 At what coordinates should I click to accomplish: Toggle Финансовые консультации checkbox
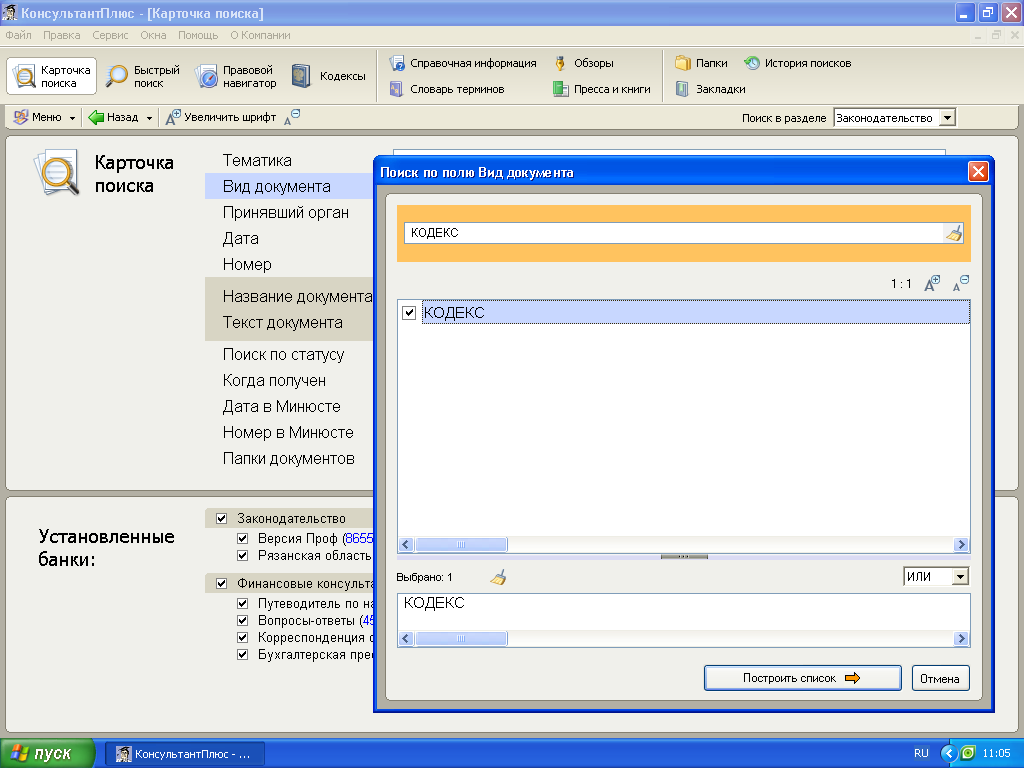[x=221, y=583]
